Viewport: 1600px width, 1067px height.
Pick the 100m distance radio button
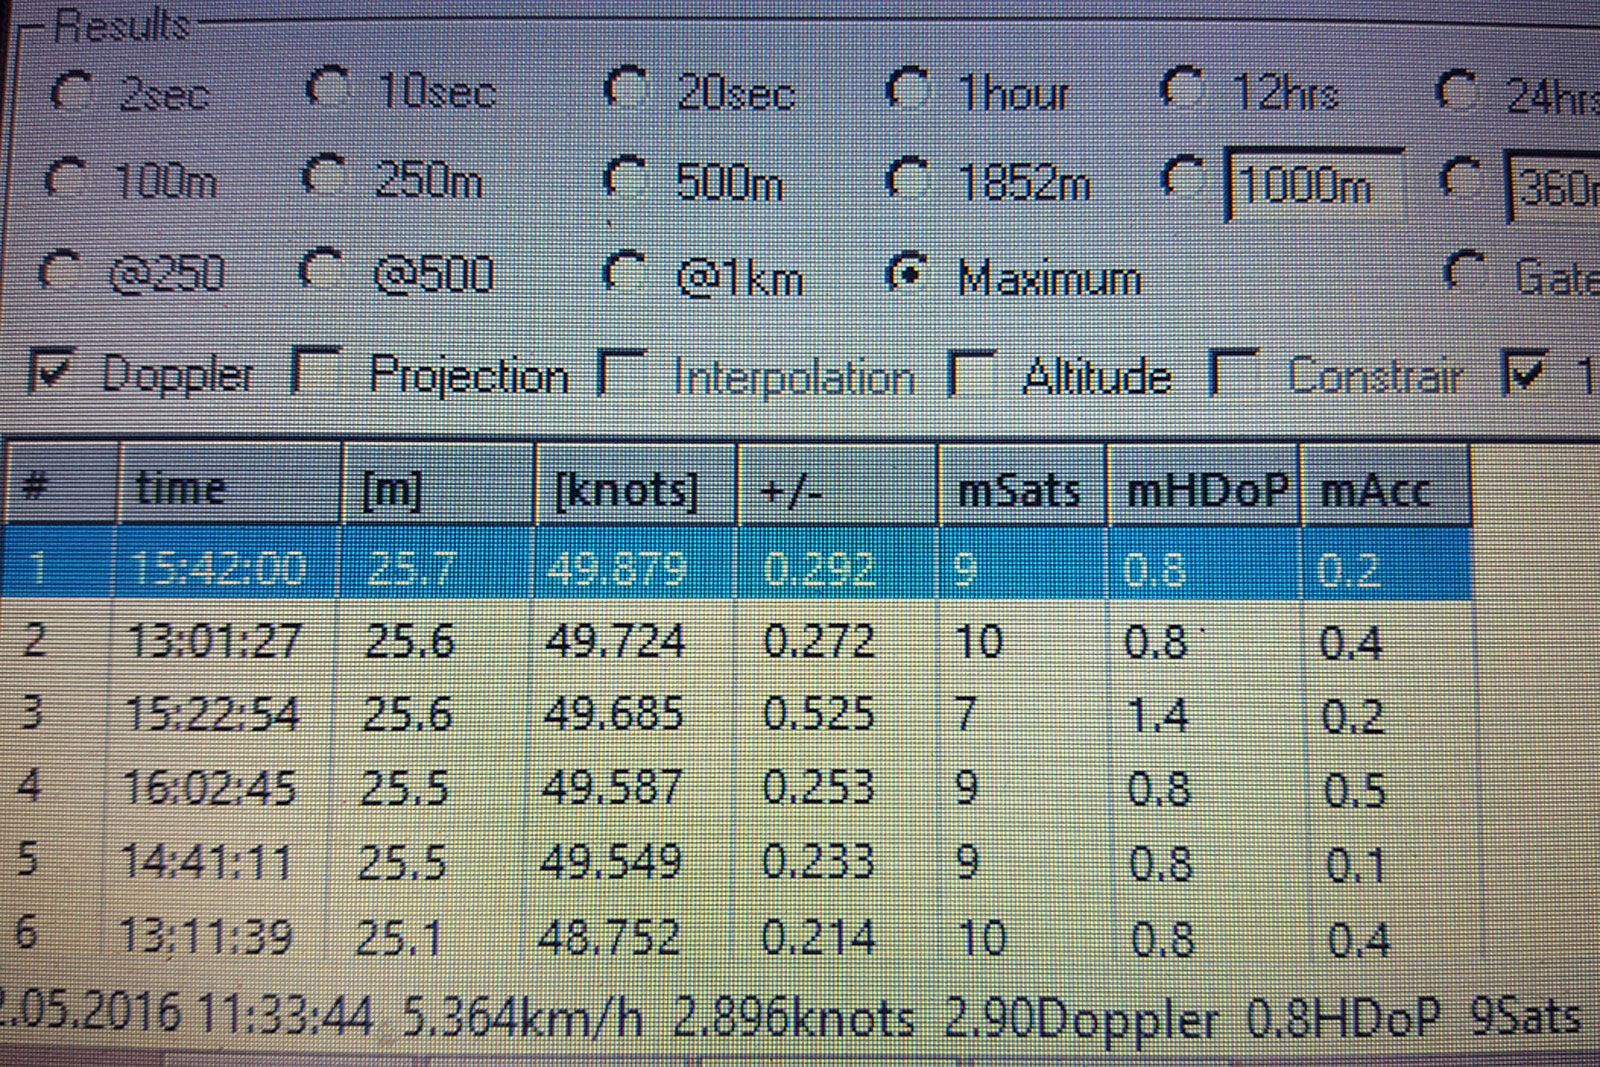(66, 181)
